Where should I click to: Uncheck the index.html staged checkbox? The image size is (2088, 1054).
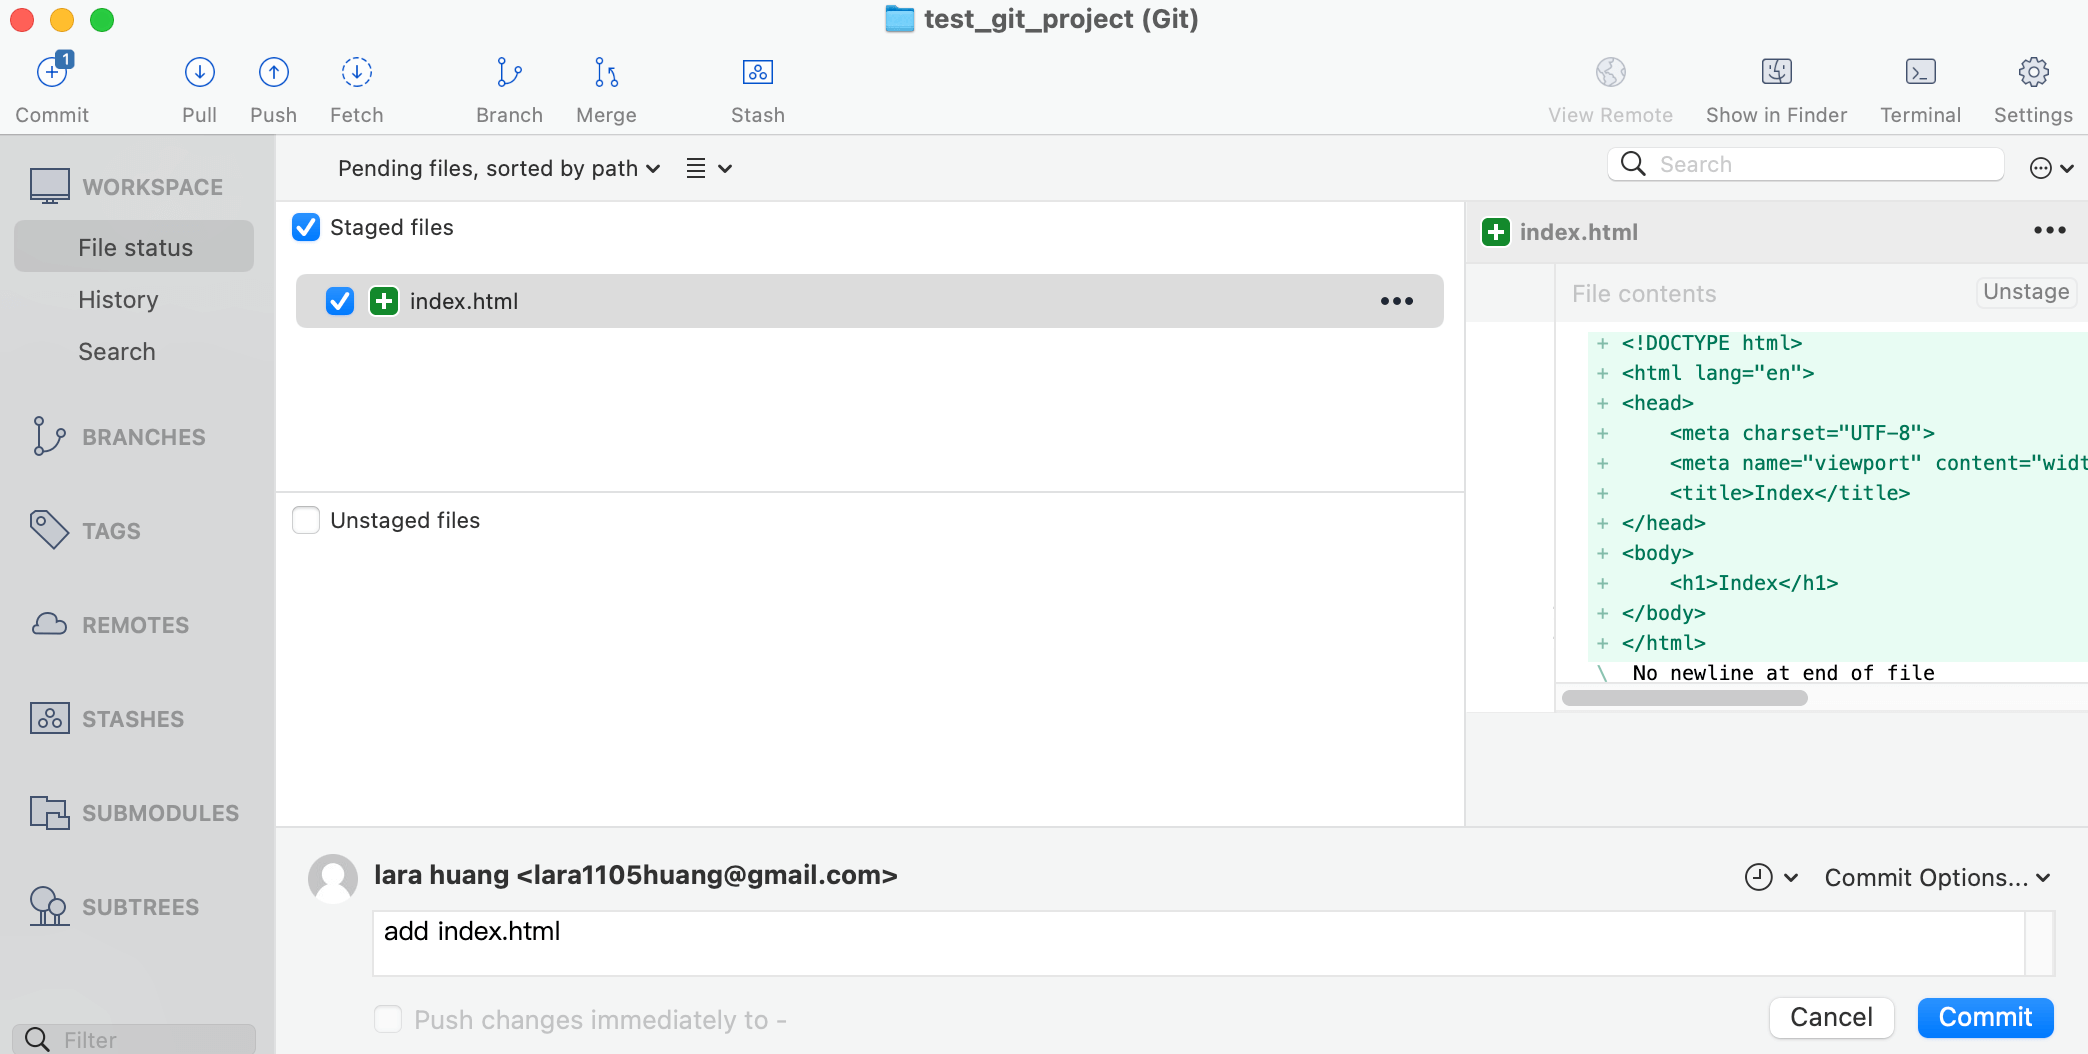[x=340, y=301]
